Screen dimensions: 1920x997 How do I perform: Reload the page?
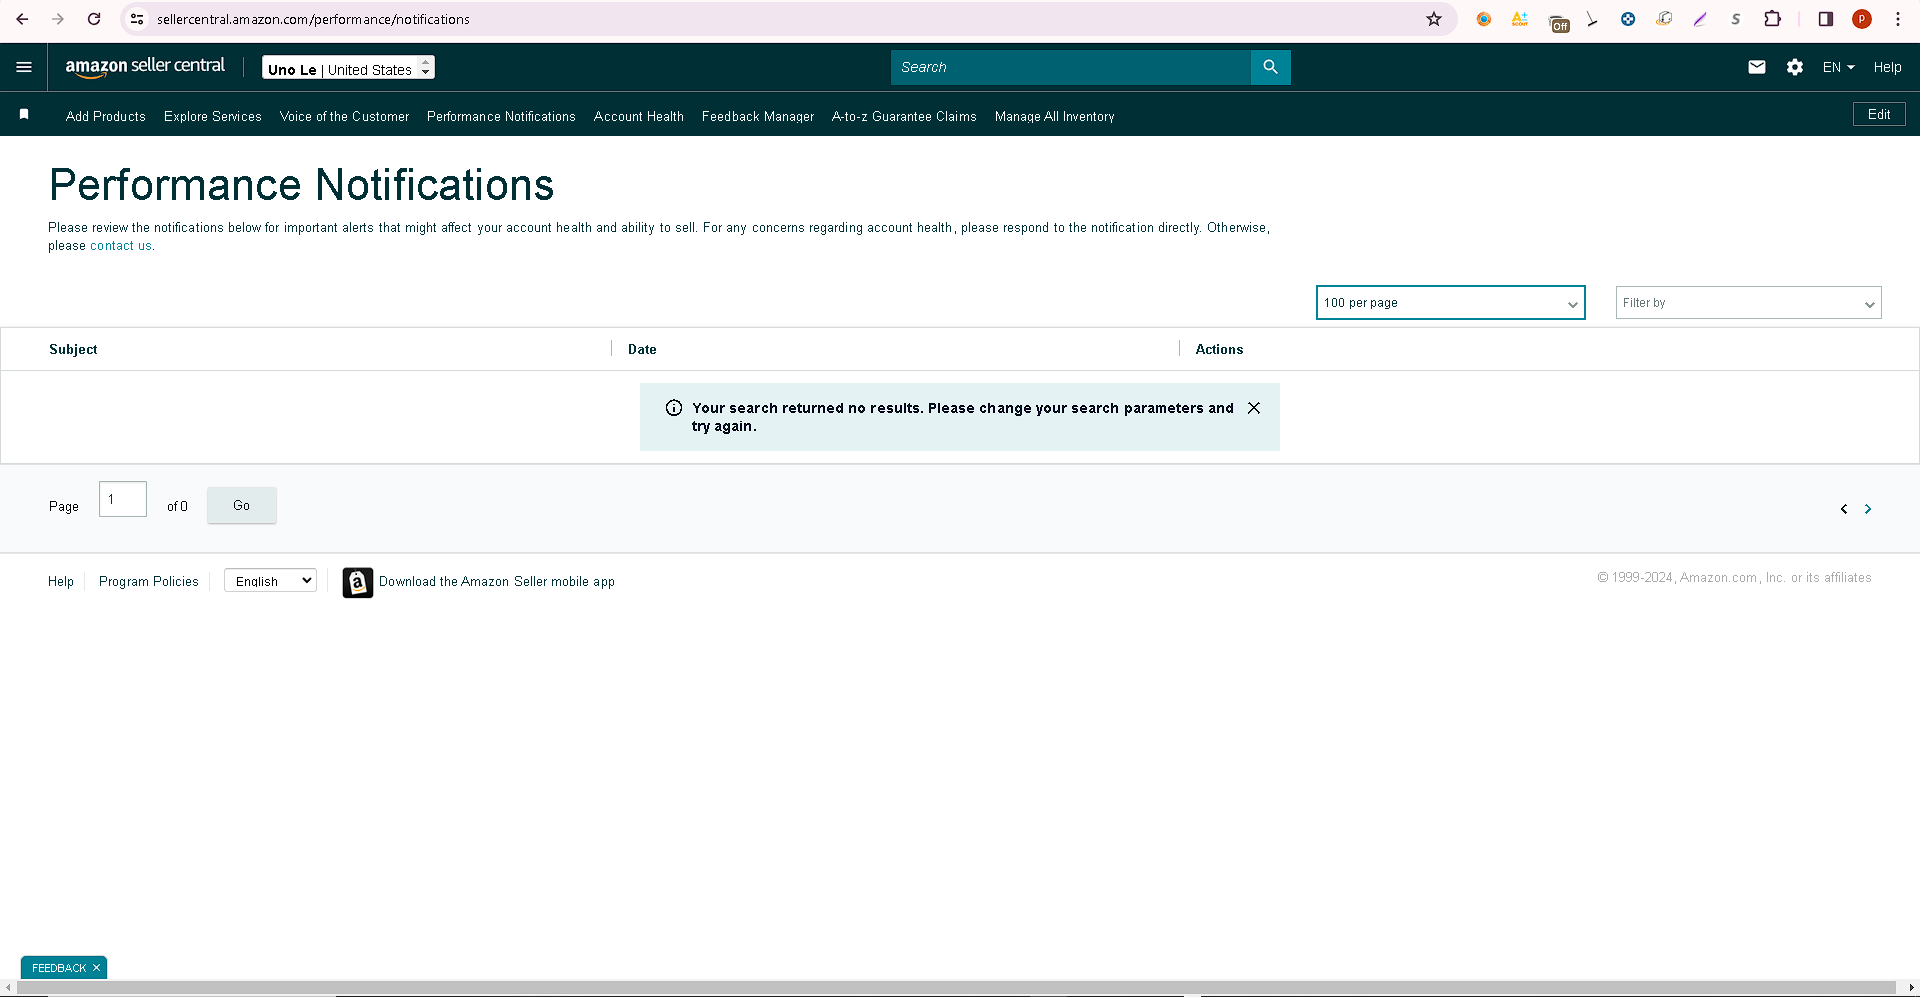tap(94, 19)
